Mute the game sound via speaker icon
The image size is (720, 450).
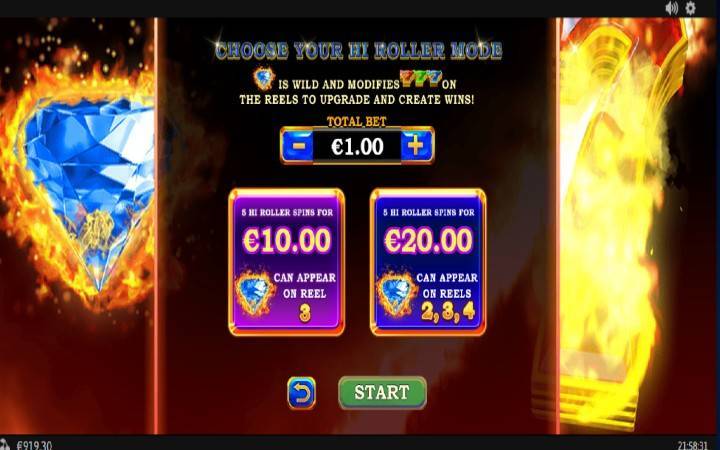click(671, 8)
